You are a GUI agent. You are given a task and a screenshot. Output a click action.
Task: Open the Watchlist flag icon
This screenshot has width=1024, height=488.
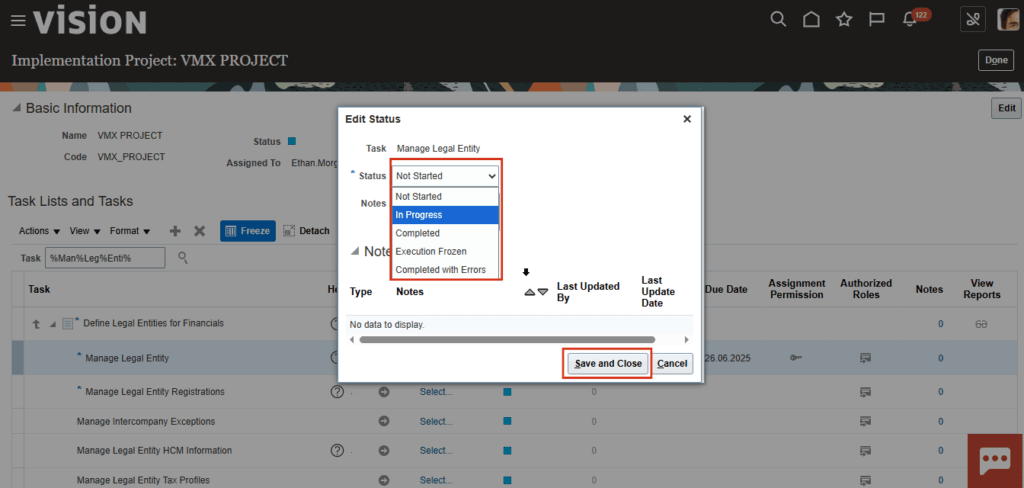point(876,20)
